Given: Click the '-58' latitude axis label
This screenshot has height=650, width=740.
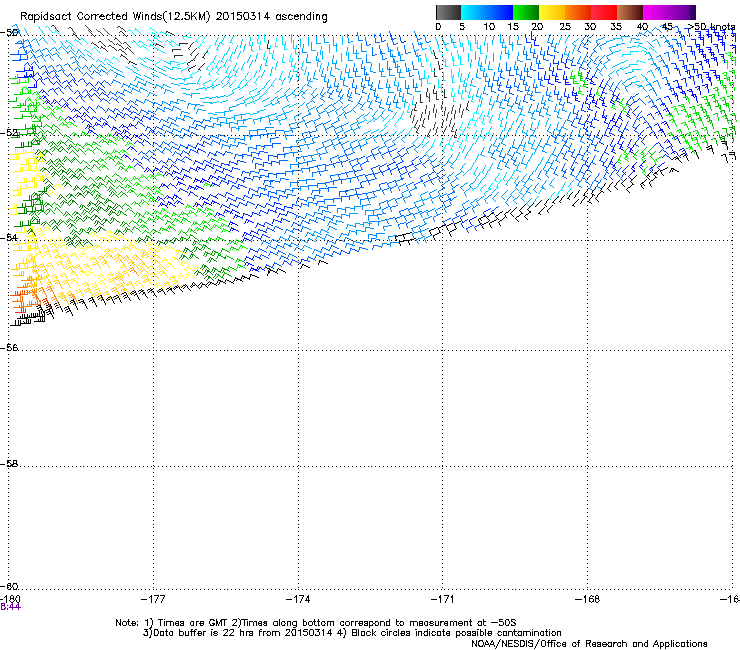Looking at the screenshot, I should coord(9,464).
